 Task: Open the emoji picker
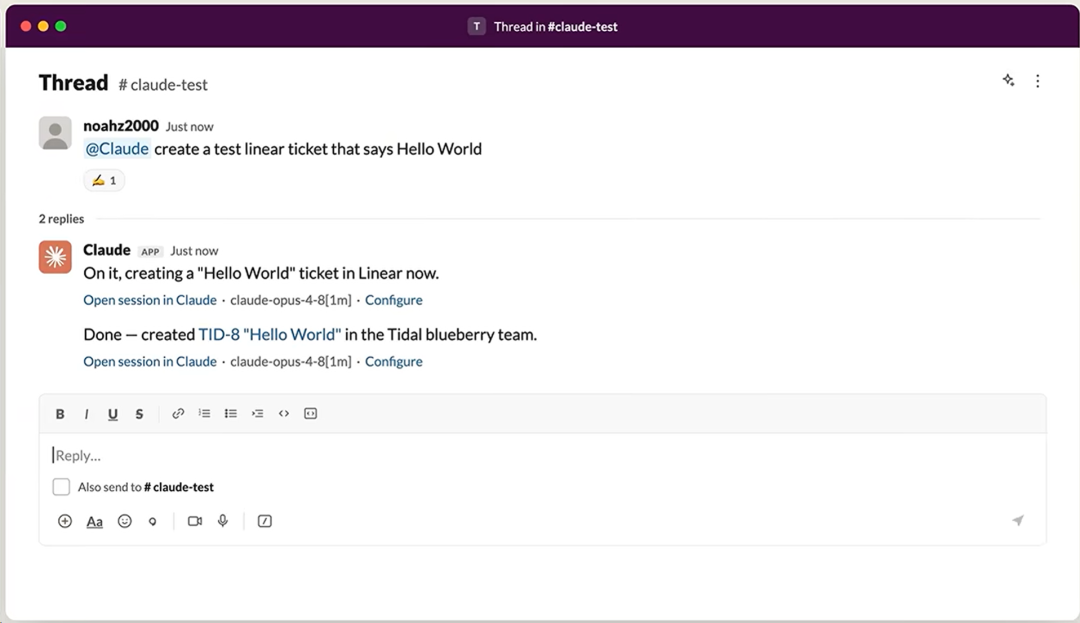(x=125, y=521)
